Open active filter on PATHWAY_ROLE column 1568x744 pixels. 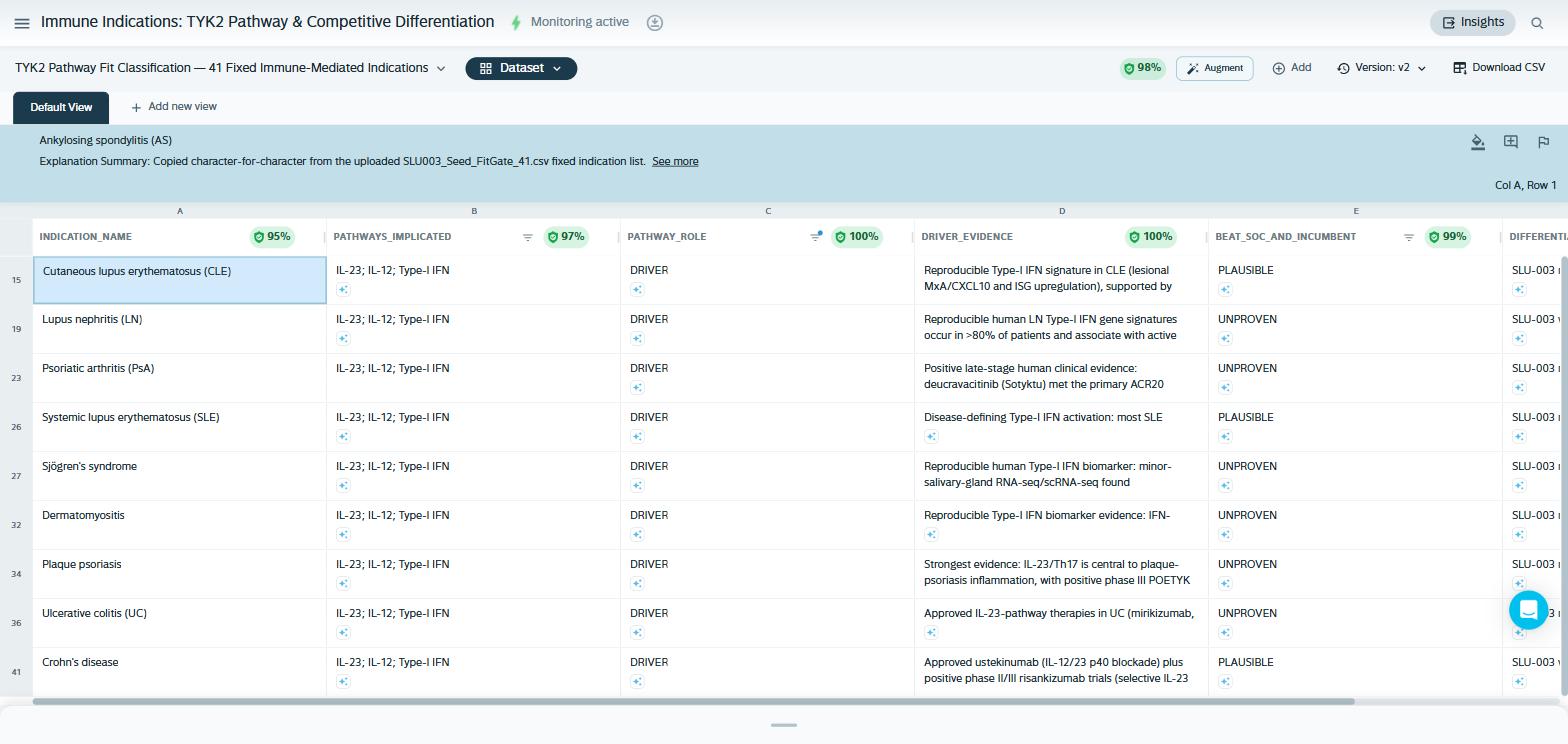[816, 237]
